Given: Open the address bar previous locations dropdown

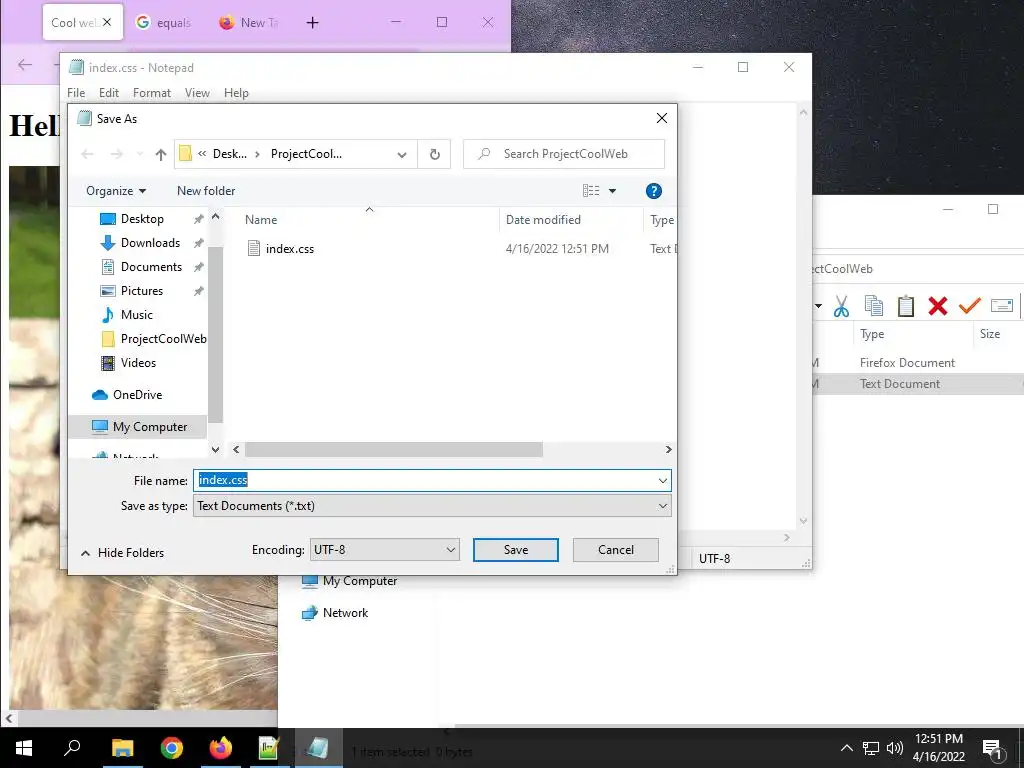Looking at the screenshot, I should [x=402, y=155].
